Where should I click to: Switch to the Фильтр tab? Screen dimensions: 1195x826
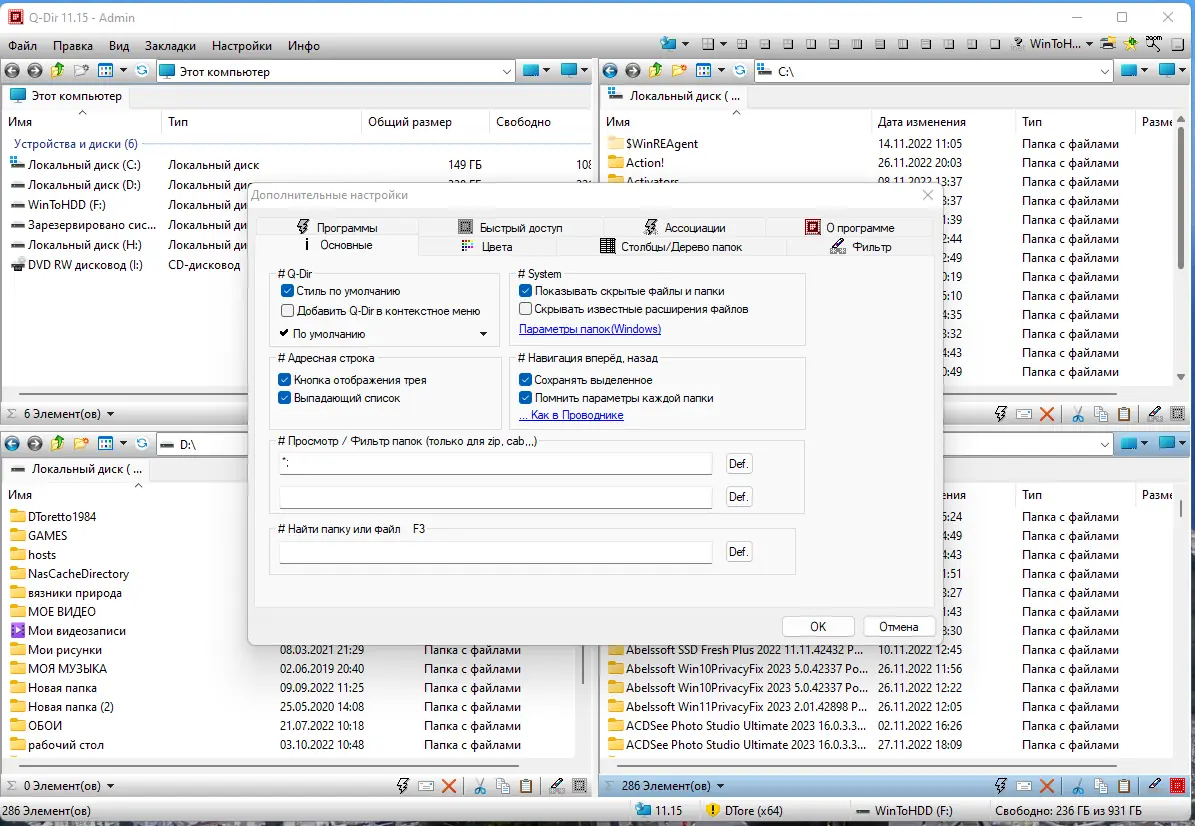pos(860,246)
